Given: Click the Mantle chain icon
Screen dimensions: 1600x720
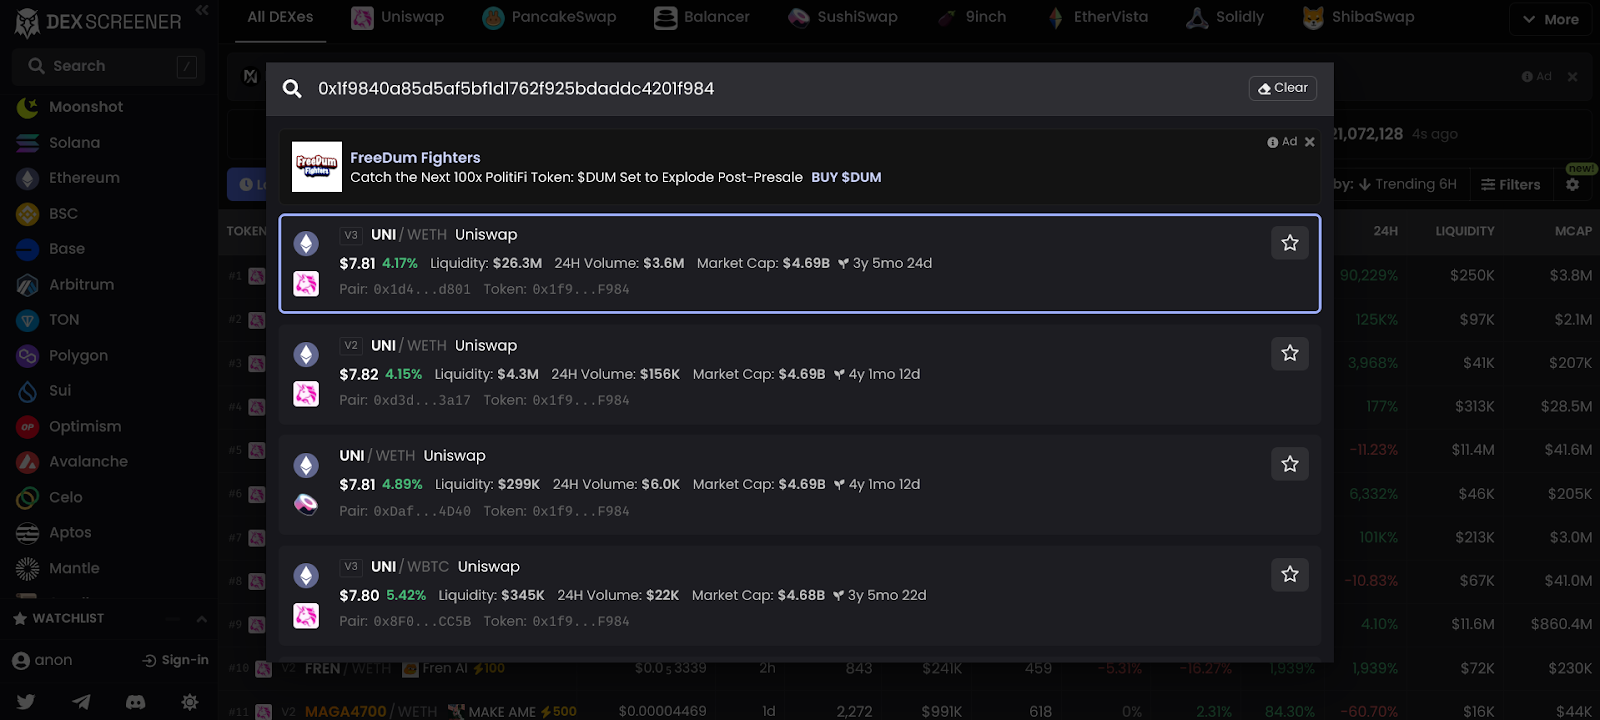Looking at the screenshot, I should tap(28, 568).
